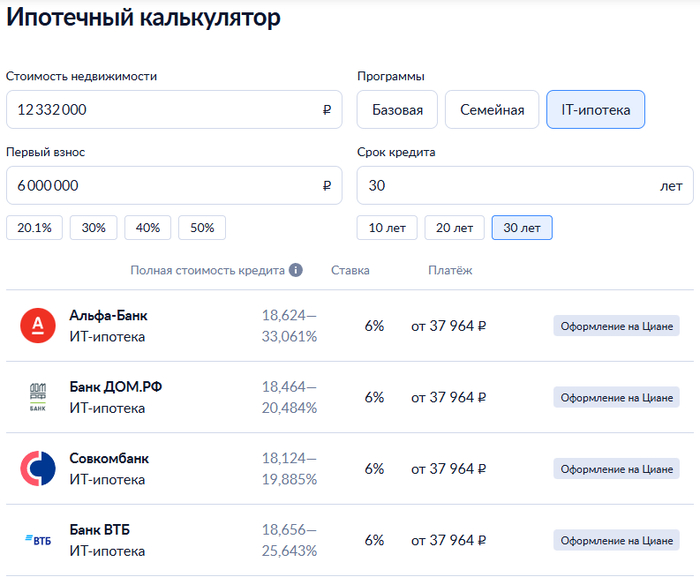
Task: Click ИТ-ипотека label under Совкомбанк
Action: (107, 480)
